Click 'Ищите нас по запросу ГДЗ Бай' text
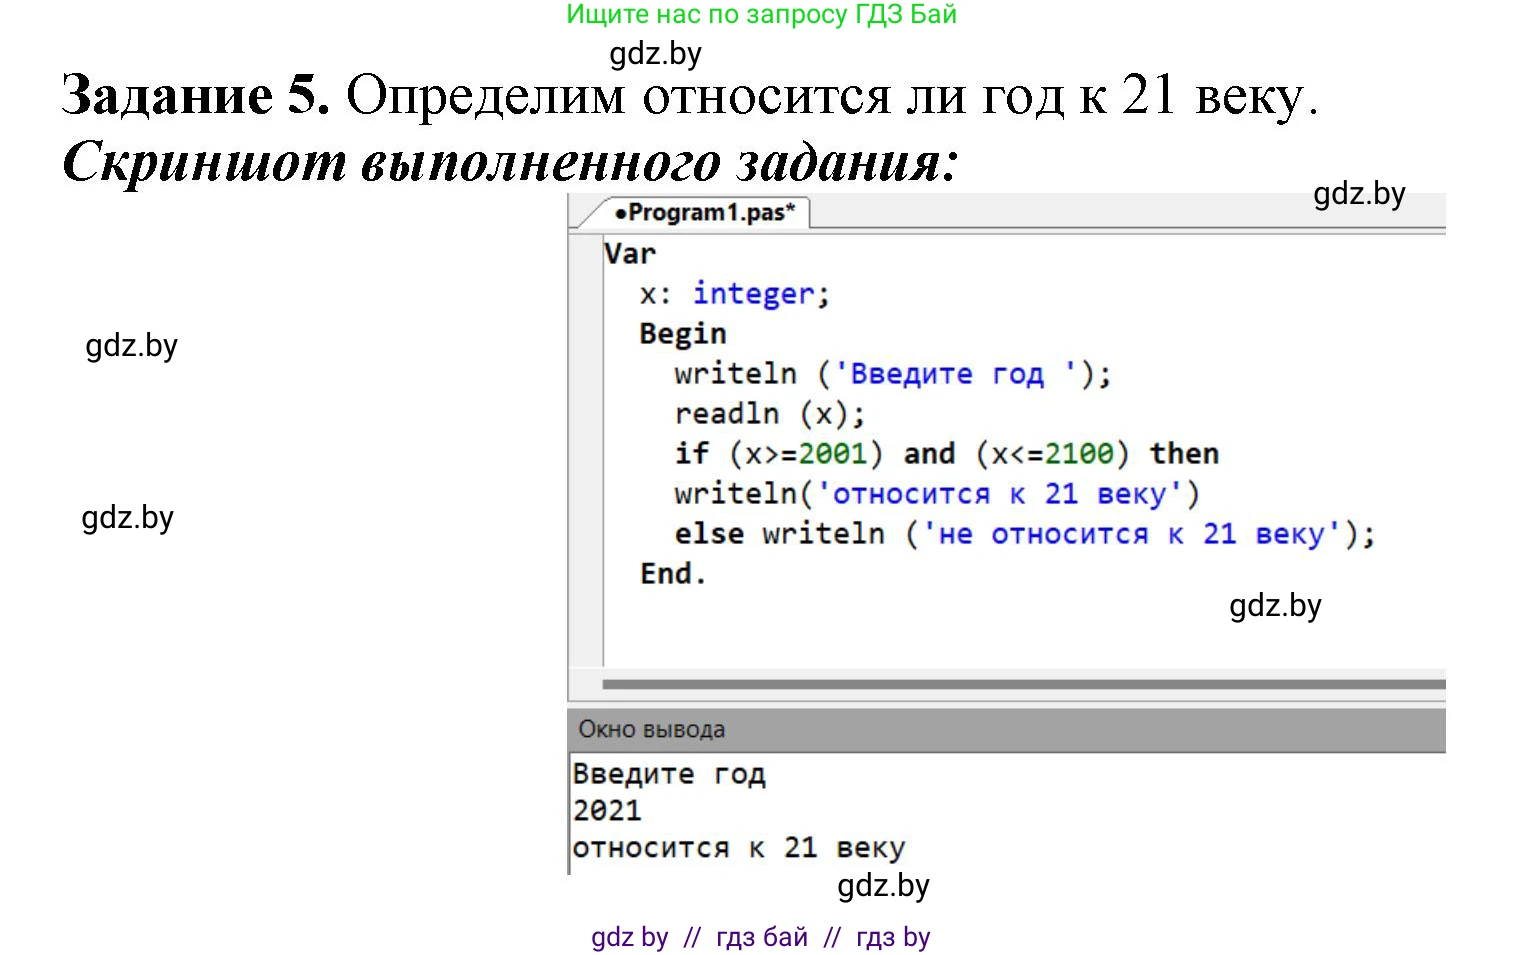The height and width of the screenshot is (955, 1525). coord(761,14)
